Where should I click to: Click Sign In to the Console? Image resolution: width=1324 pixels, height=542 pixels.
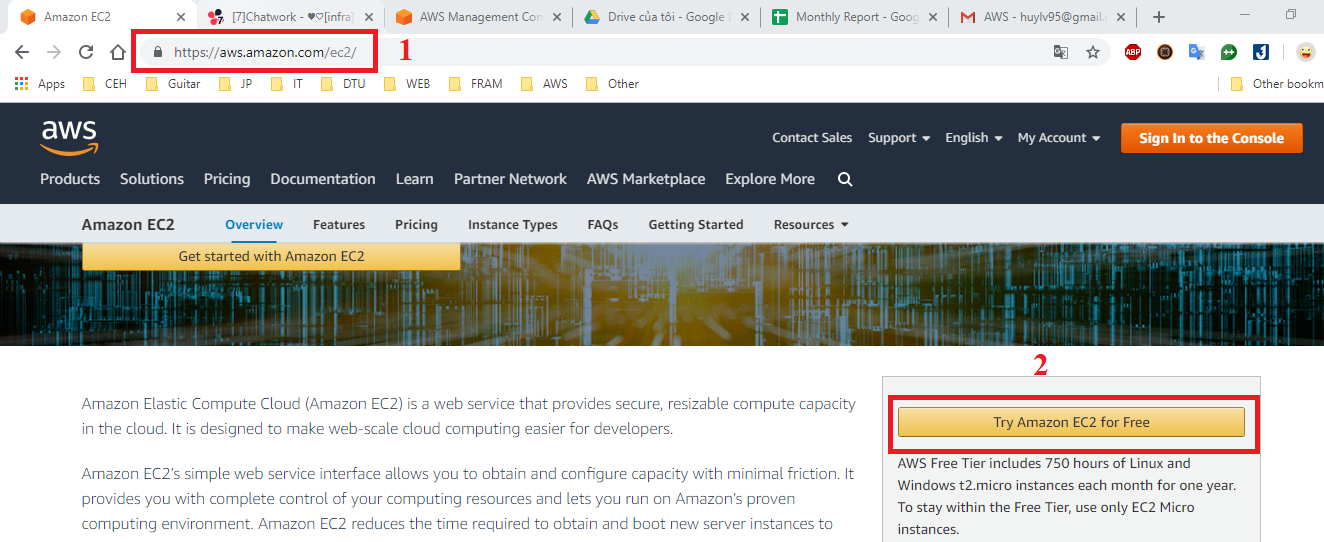tap(1211, 138)
